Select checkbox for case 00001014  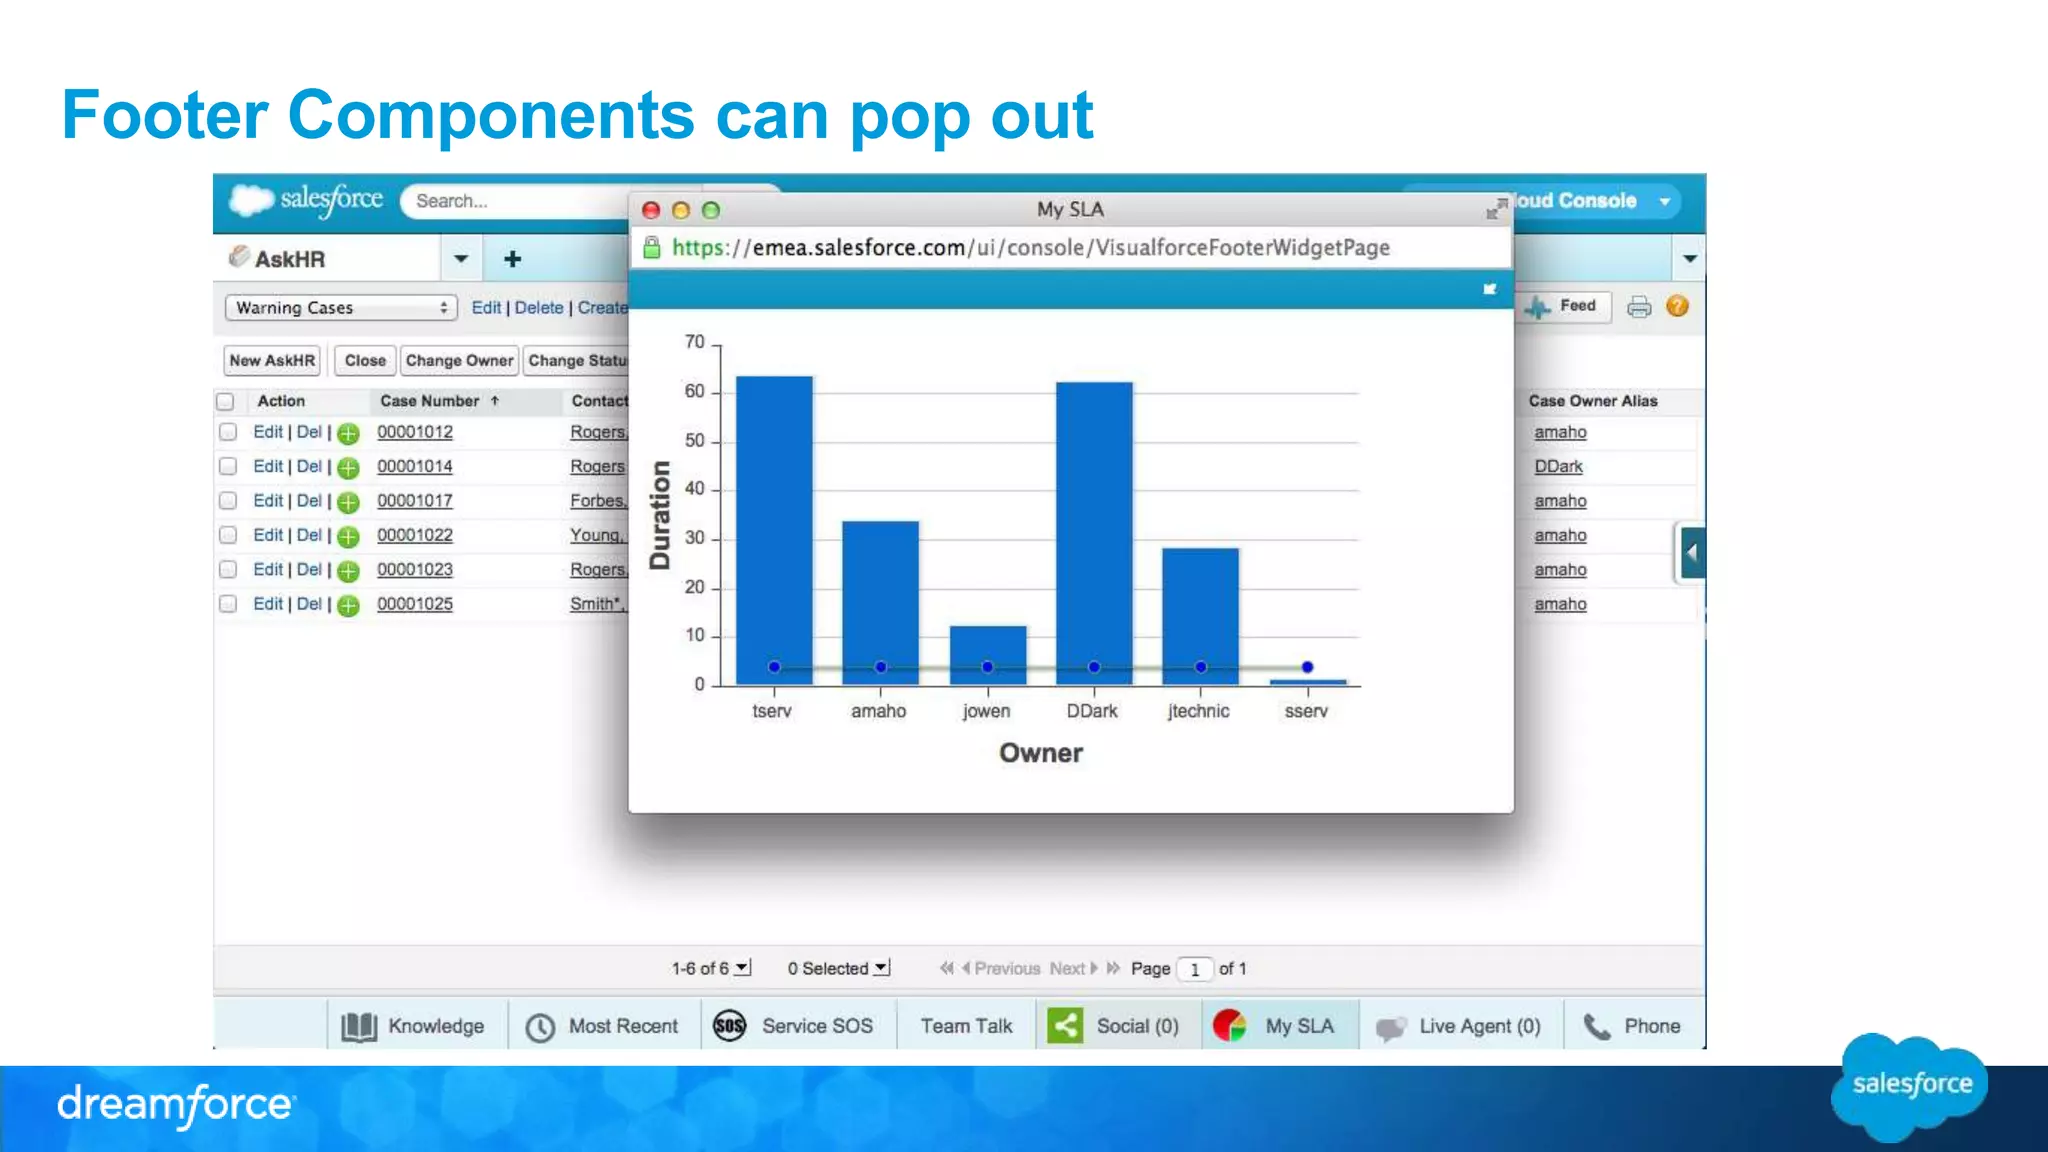click(x=228, y=466)
